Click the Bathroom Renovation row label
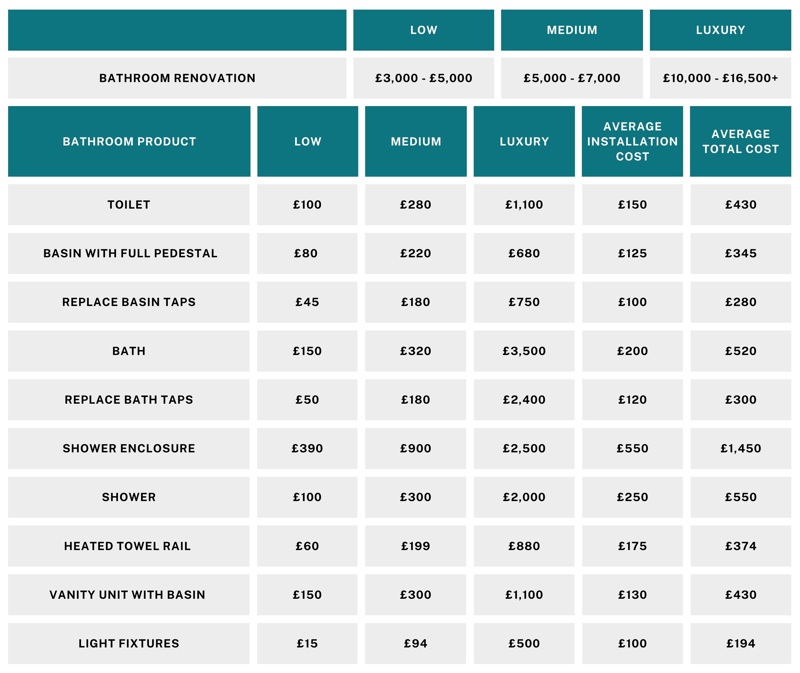Image resolution: width=800 pixels, height=673 pixels. tap(177, 78)
